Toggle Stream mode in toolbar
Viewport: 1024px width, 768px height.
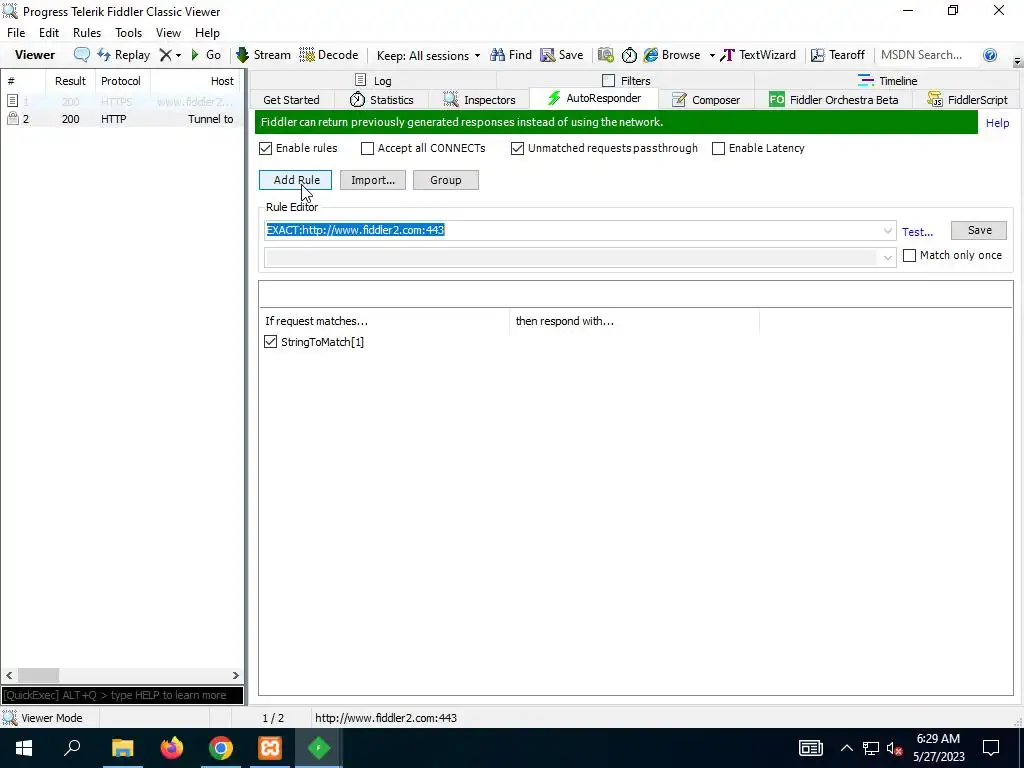263,55
